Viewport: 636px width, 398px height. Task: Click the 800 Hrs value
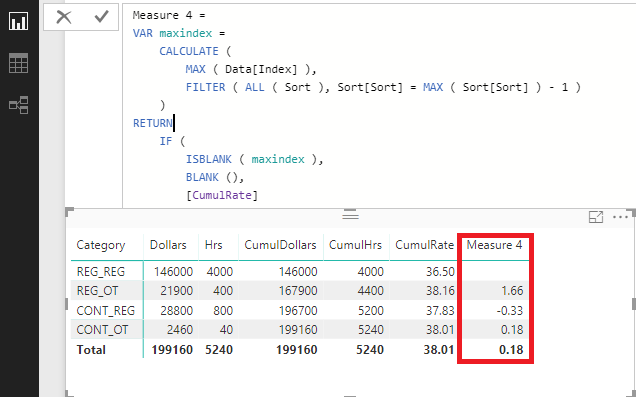223,310
